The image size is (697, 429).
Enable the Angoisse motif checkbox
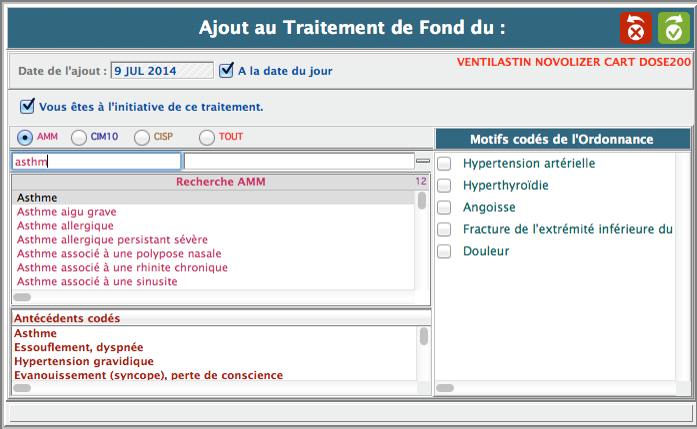445,207
